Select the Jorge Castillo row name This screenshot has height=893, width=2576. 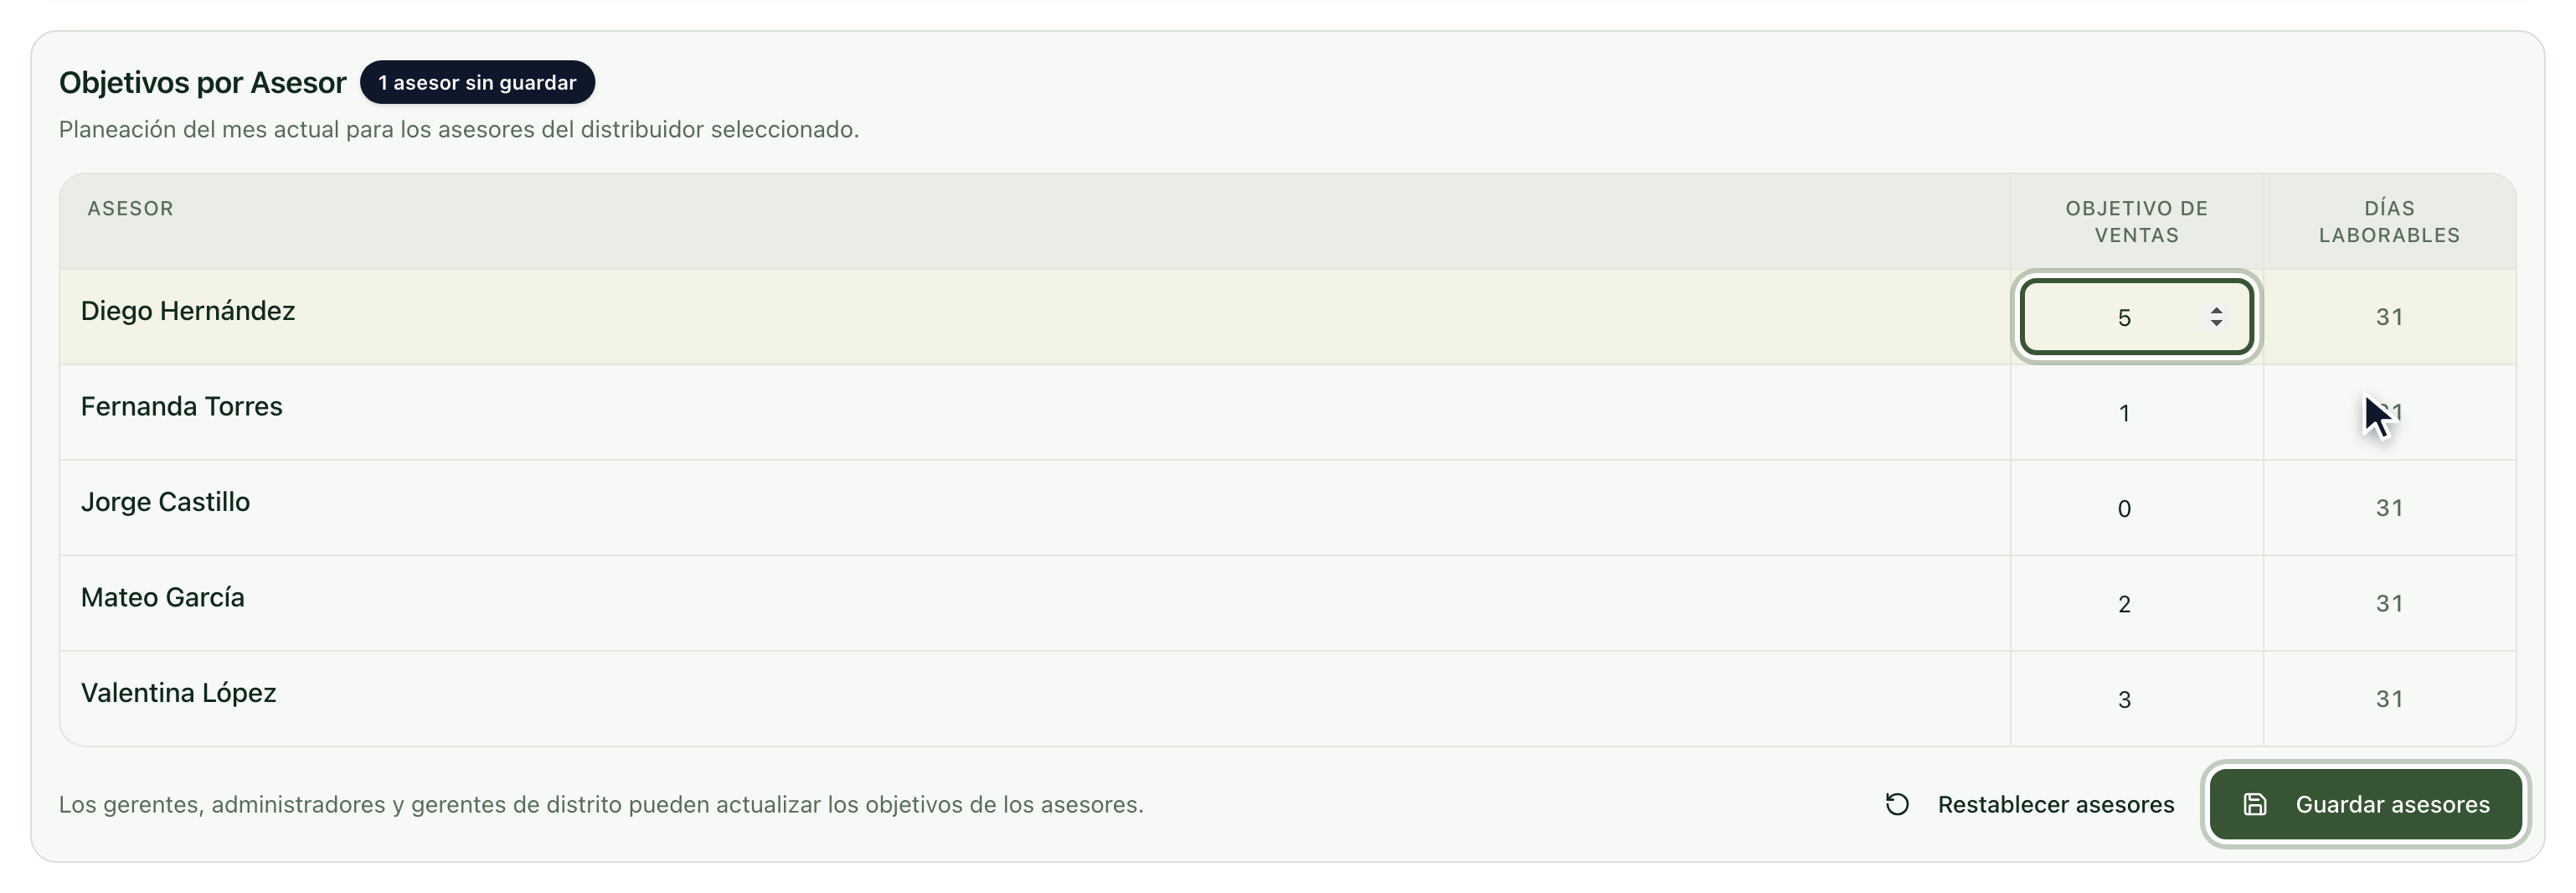coord(165,502)
